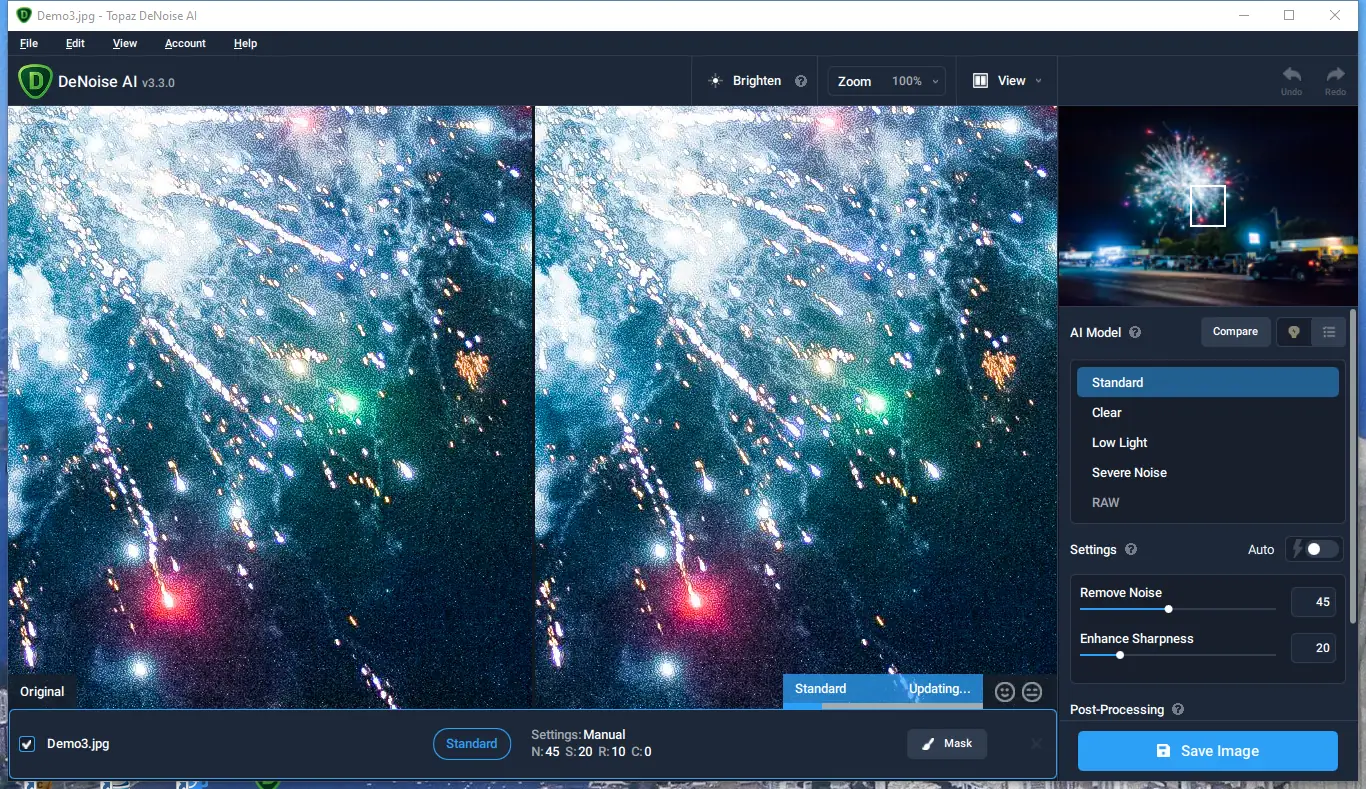Click the 'Settings: Manual' text

pyautogui.click(x=578, y=735)
